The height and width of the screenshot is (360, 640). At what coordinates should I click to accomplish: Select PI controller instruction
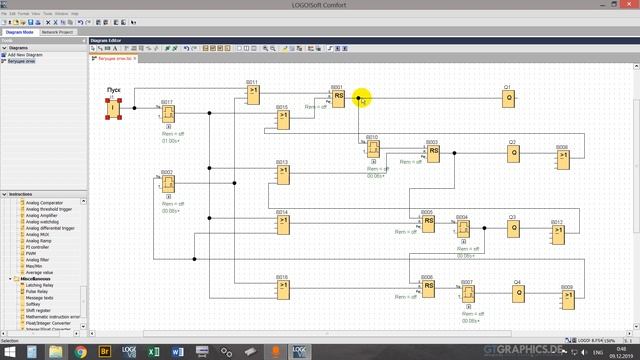tap(37, 247)
